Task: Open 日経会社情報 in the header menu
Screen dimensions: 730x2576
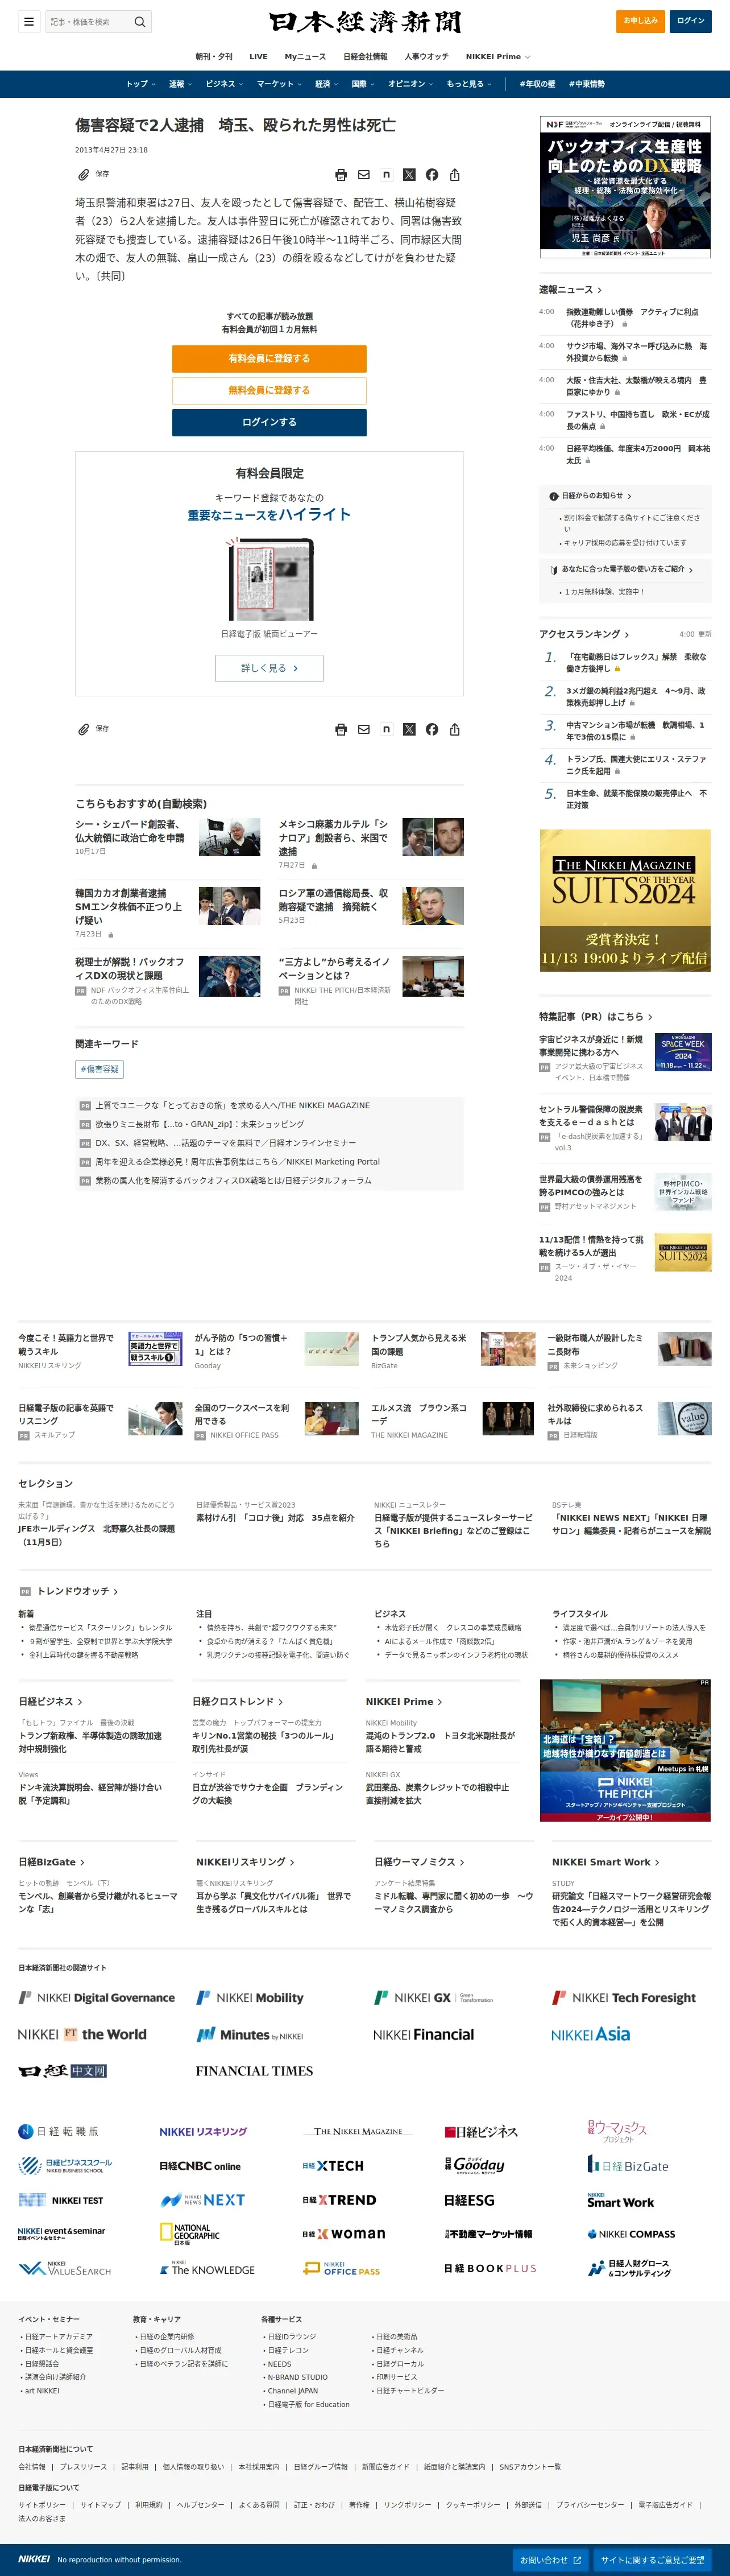Action: tap(365, 57)
